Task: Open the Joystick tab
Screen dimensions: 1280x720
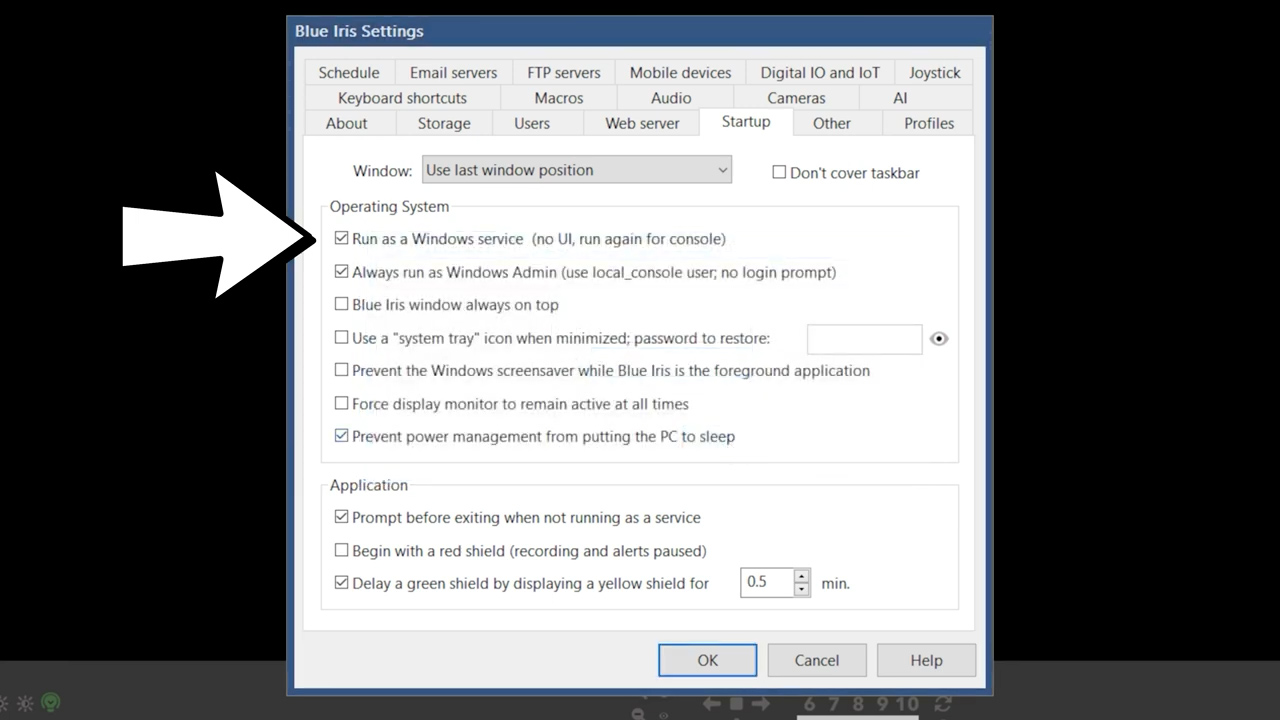Action: pyautogui.click(x=934, y=73)
